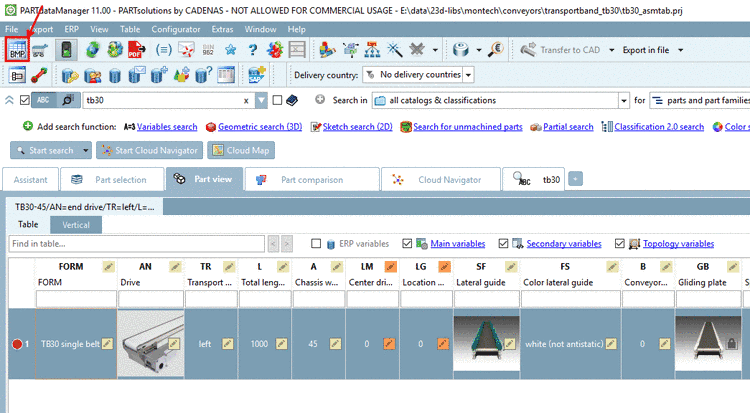750x413 pixels.
Task: Click the envelope mail icon in toolbar
Action: click(x=186, y=50)
